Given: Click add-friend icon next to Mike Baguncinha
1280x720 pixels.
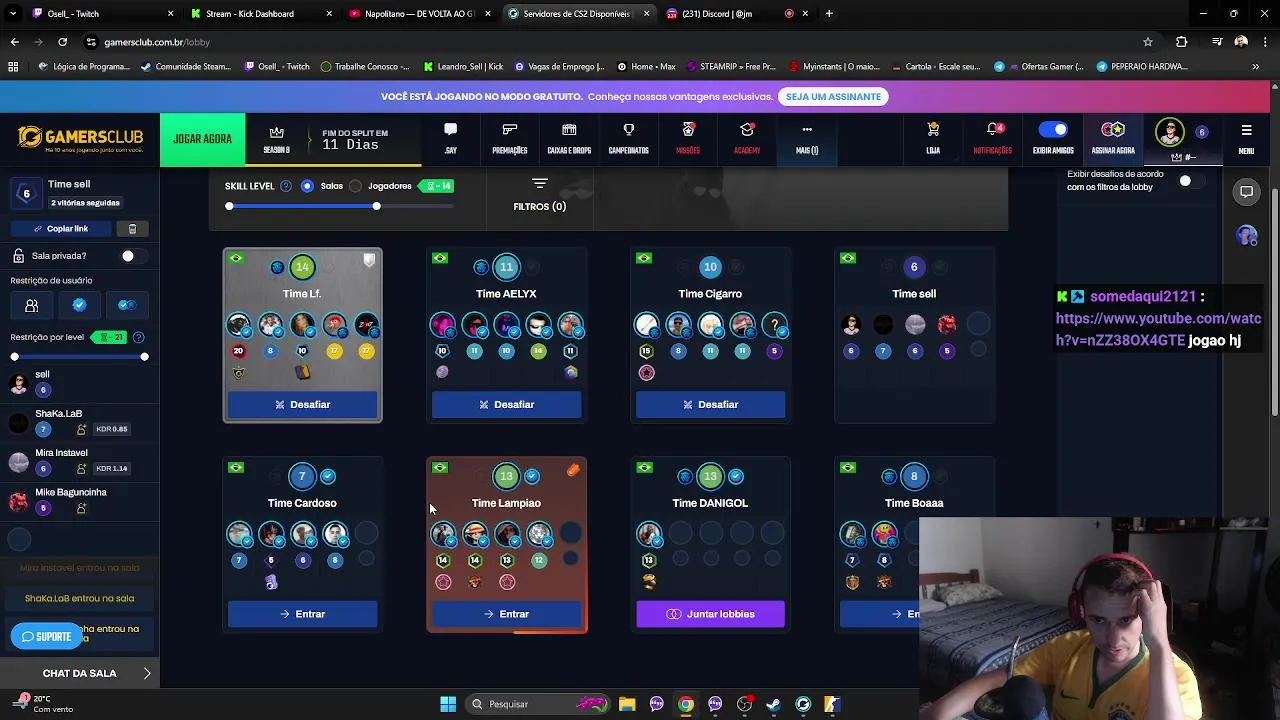Looking at the screenshot, I should click(x=81, y=508).
